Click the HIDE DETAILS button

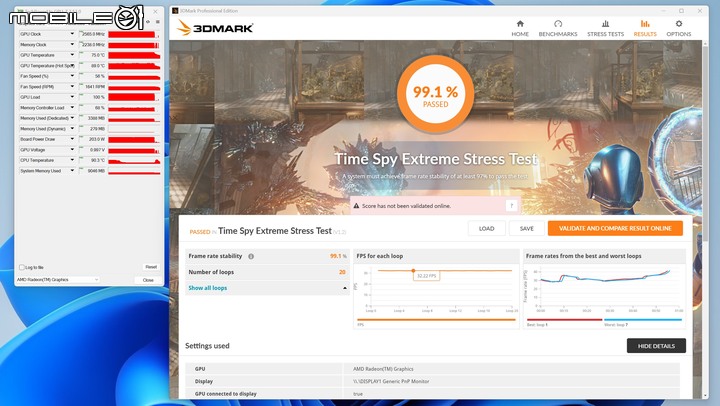point(656,346)
